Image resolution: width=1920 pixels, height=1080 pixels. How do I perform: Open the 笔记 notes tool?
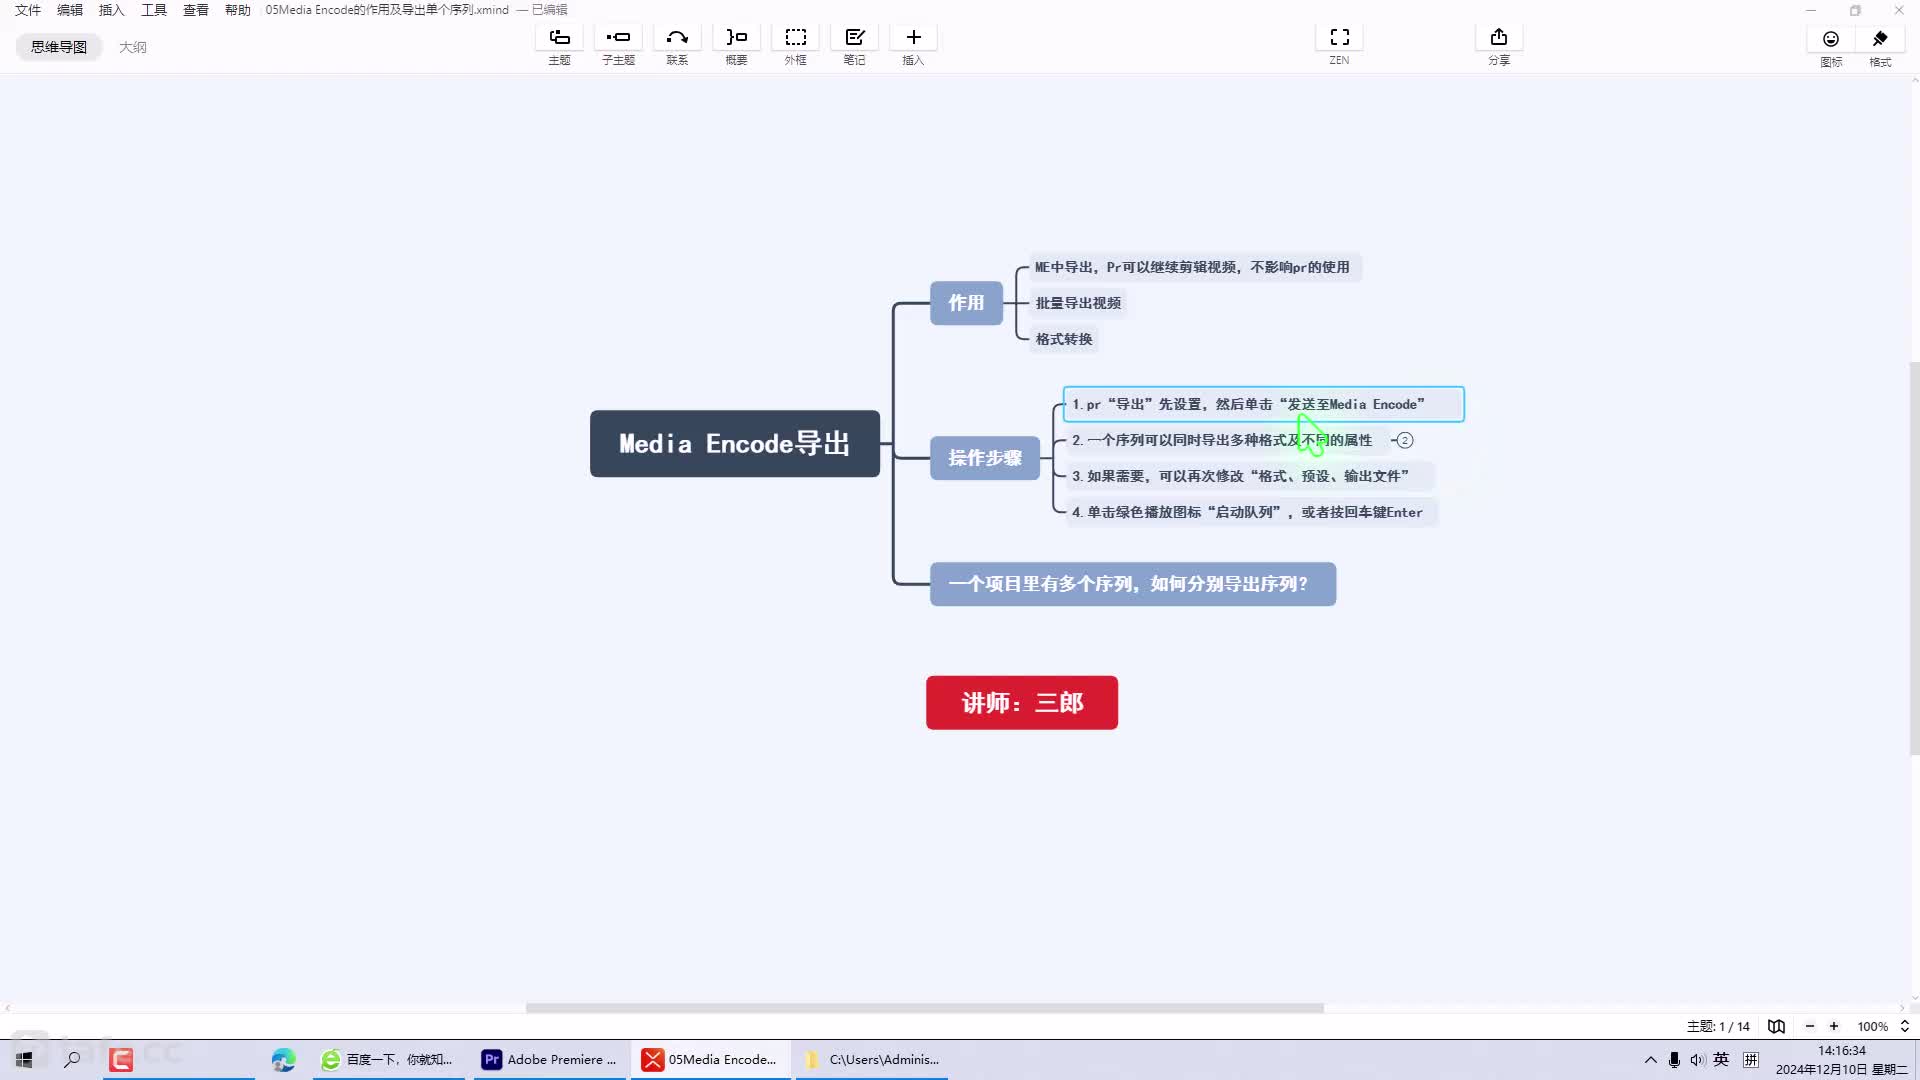click(854, 46)
